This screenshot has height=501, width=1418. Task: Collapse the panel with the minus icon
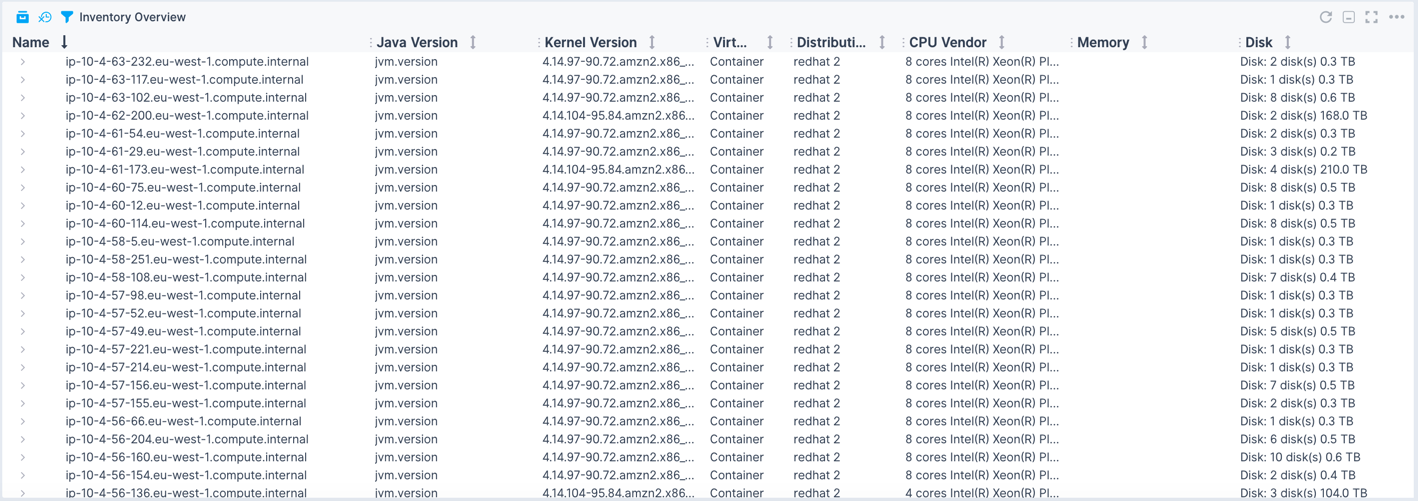pyautogui.click(x=1349, y=17)
